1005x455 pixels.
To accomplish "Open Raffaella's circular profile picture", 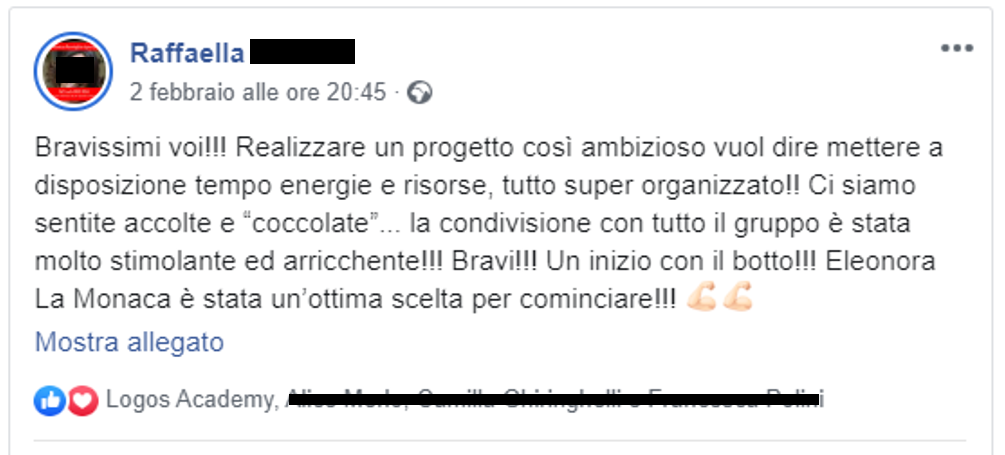I will pos(73,71).
